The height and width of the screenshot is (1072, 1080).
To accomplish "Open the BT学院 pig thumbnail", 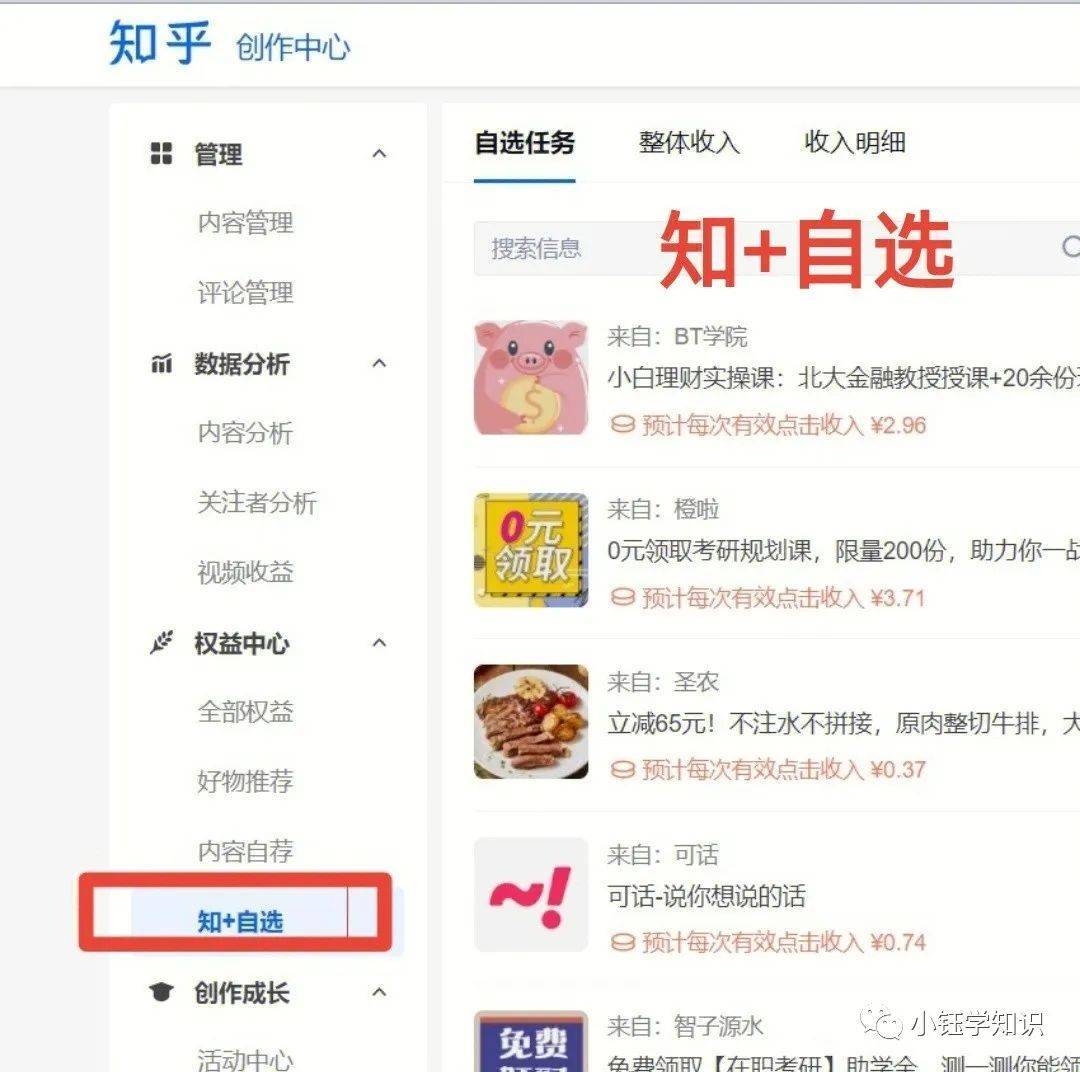I will click(531, 378).
